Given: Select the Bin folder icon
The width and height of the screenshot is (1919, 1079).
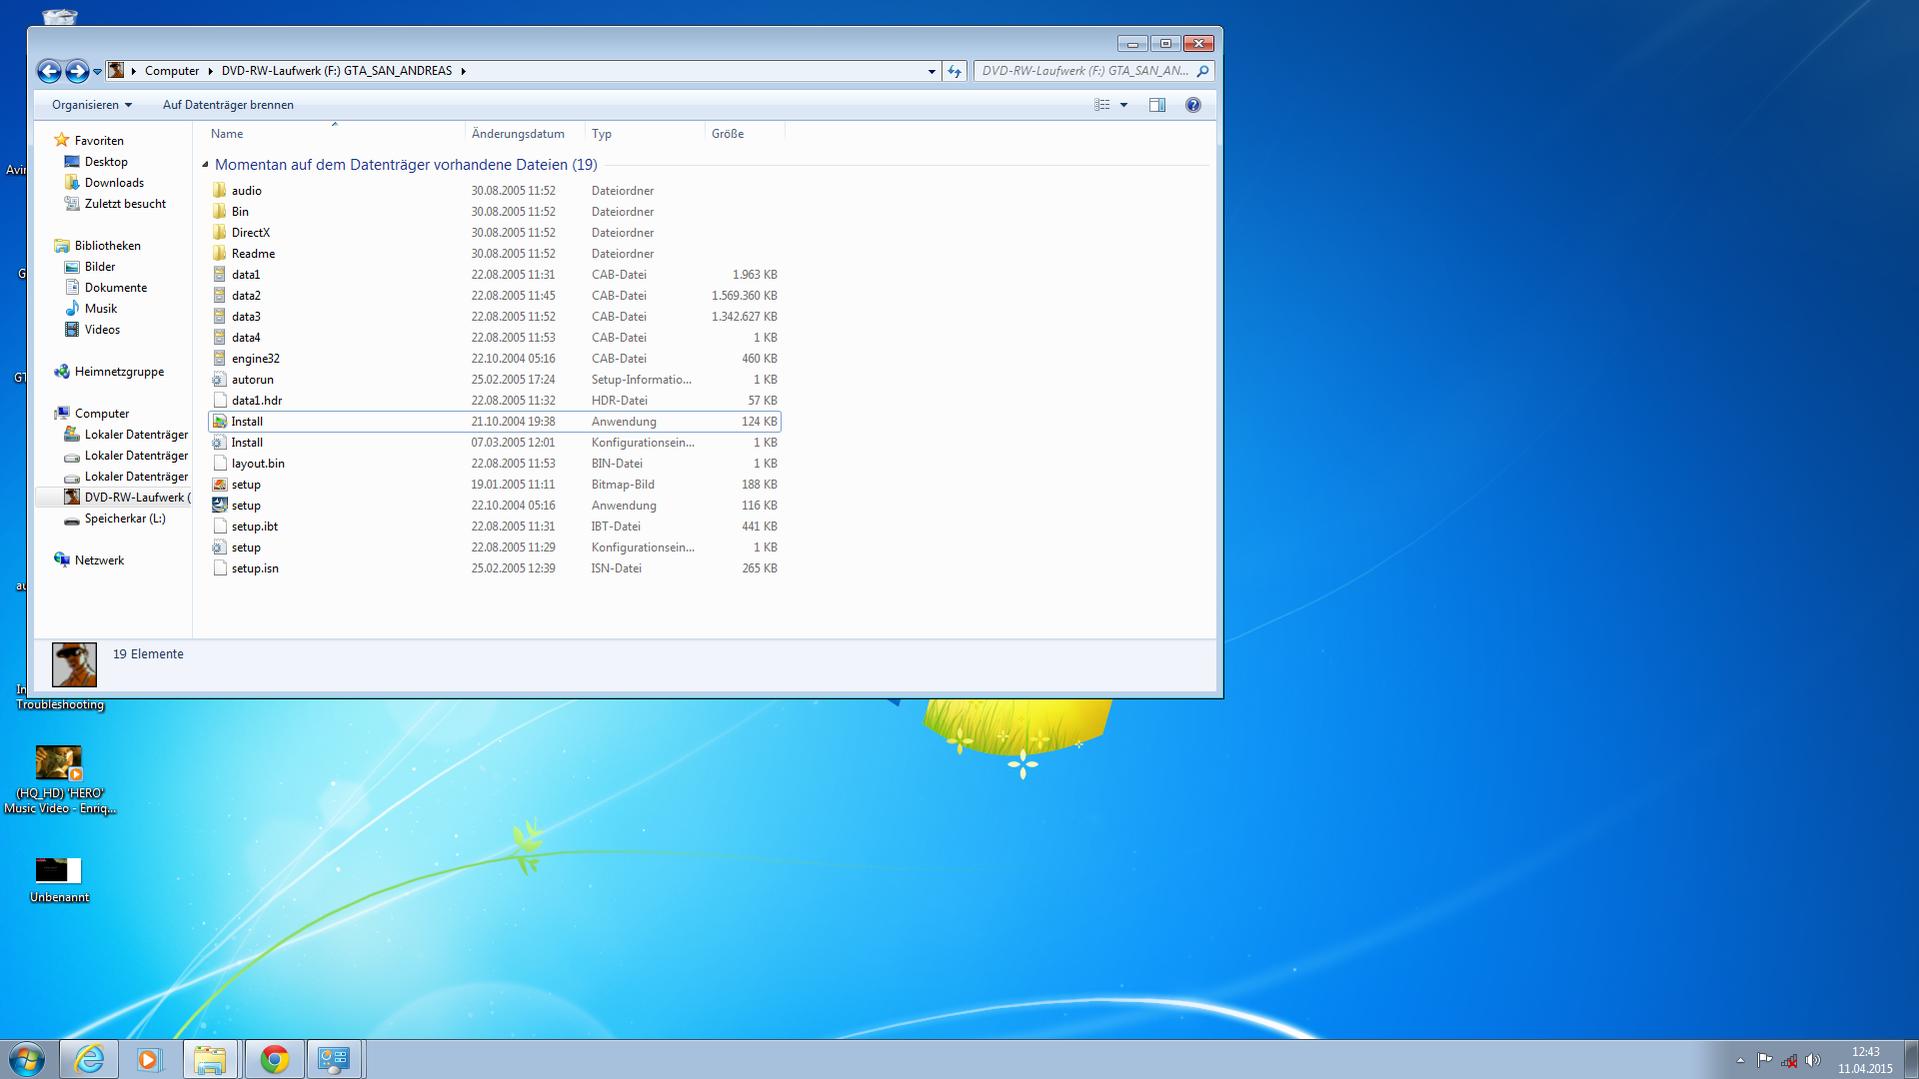Looking at the screenshot, I should pyautogui.click(x=219, y=212).
